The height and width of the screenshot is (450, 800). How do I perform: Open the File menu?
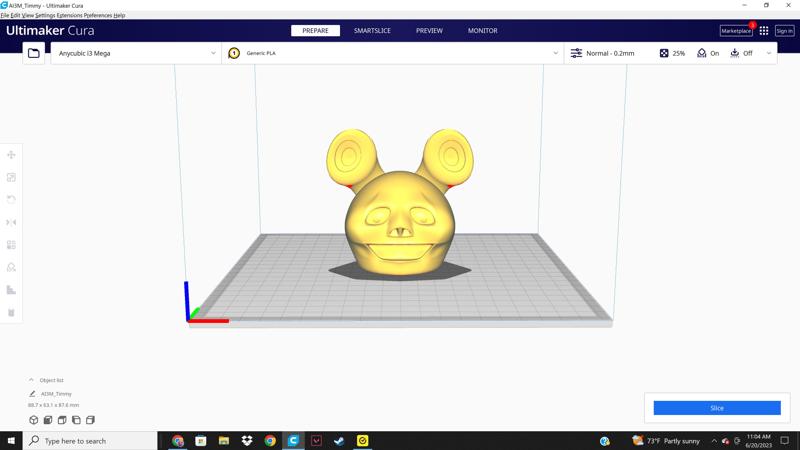click(x=5, y=15)
